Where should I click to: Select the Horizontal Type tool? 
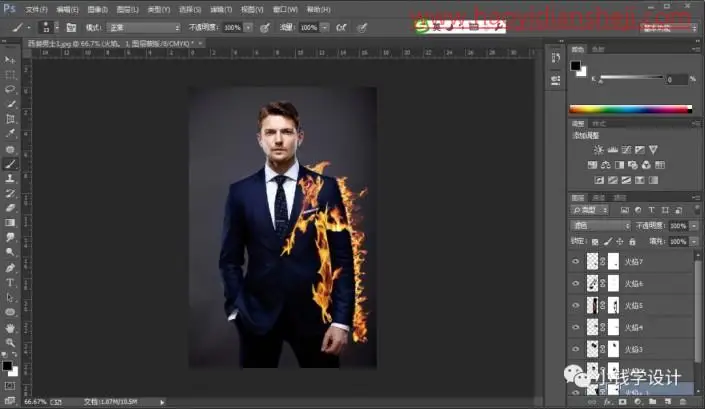pyautogui.click(x=10, y=283)
